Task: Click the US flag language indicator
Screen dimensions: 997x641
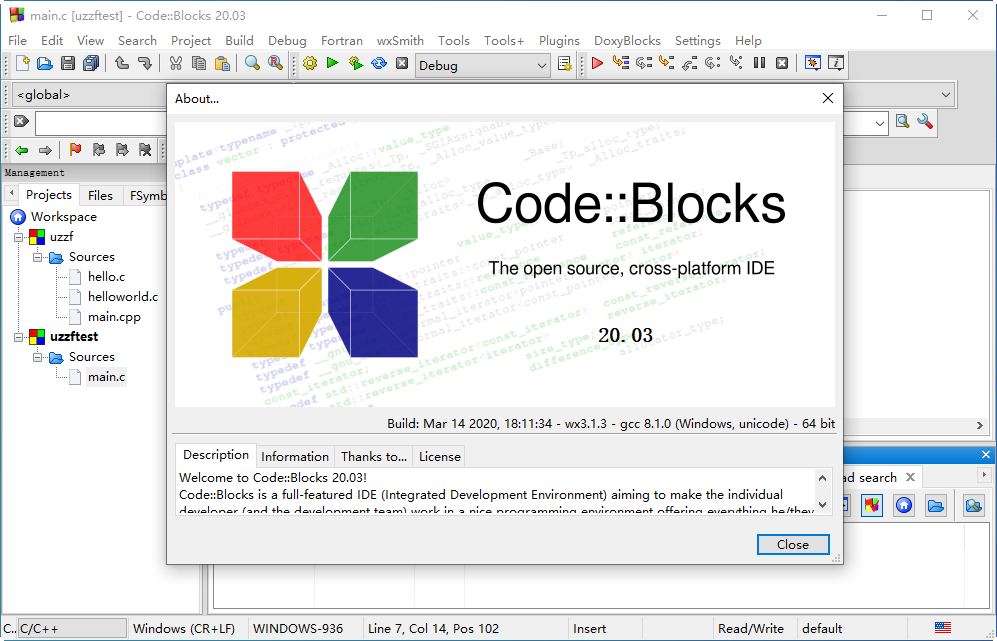Action: pos(943,628)
